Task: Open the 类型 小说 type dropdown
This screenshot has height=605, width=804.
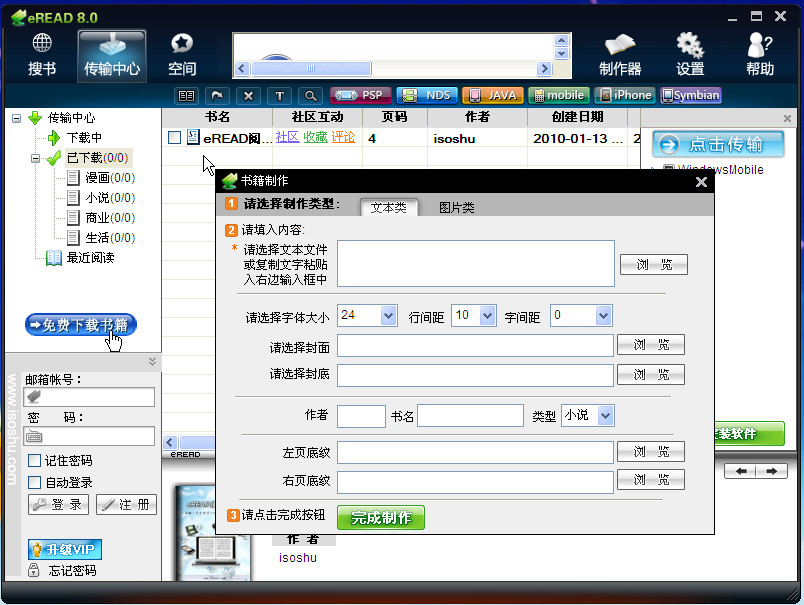Action: [606, 415]
